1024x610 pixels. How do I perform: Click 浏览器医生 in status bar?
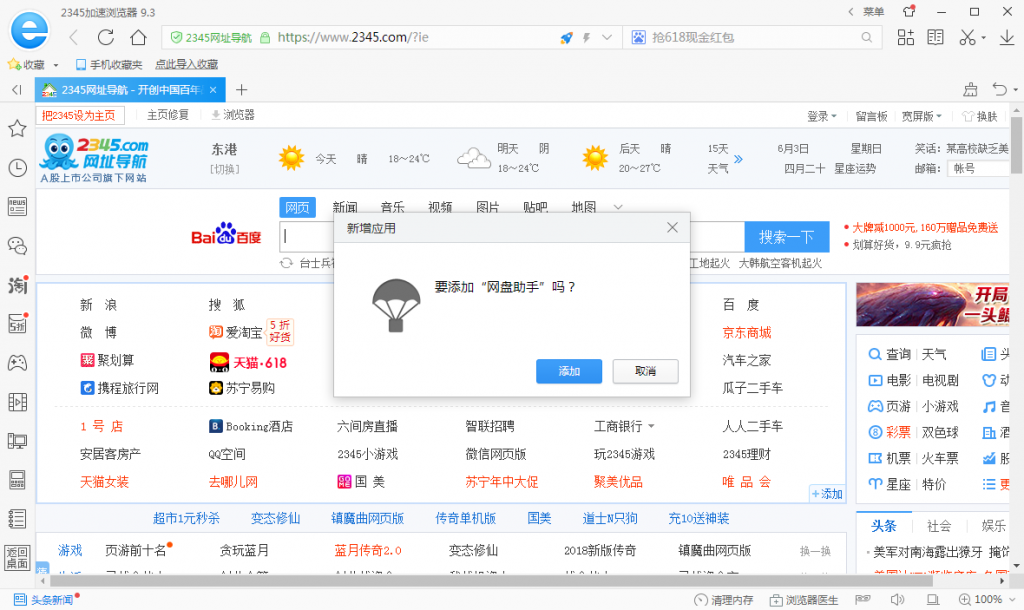pos(804,600)
